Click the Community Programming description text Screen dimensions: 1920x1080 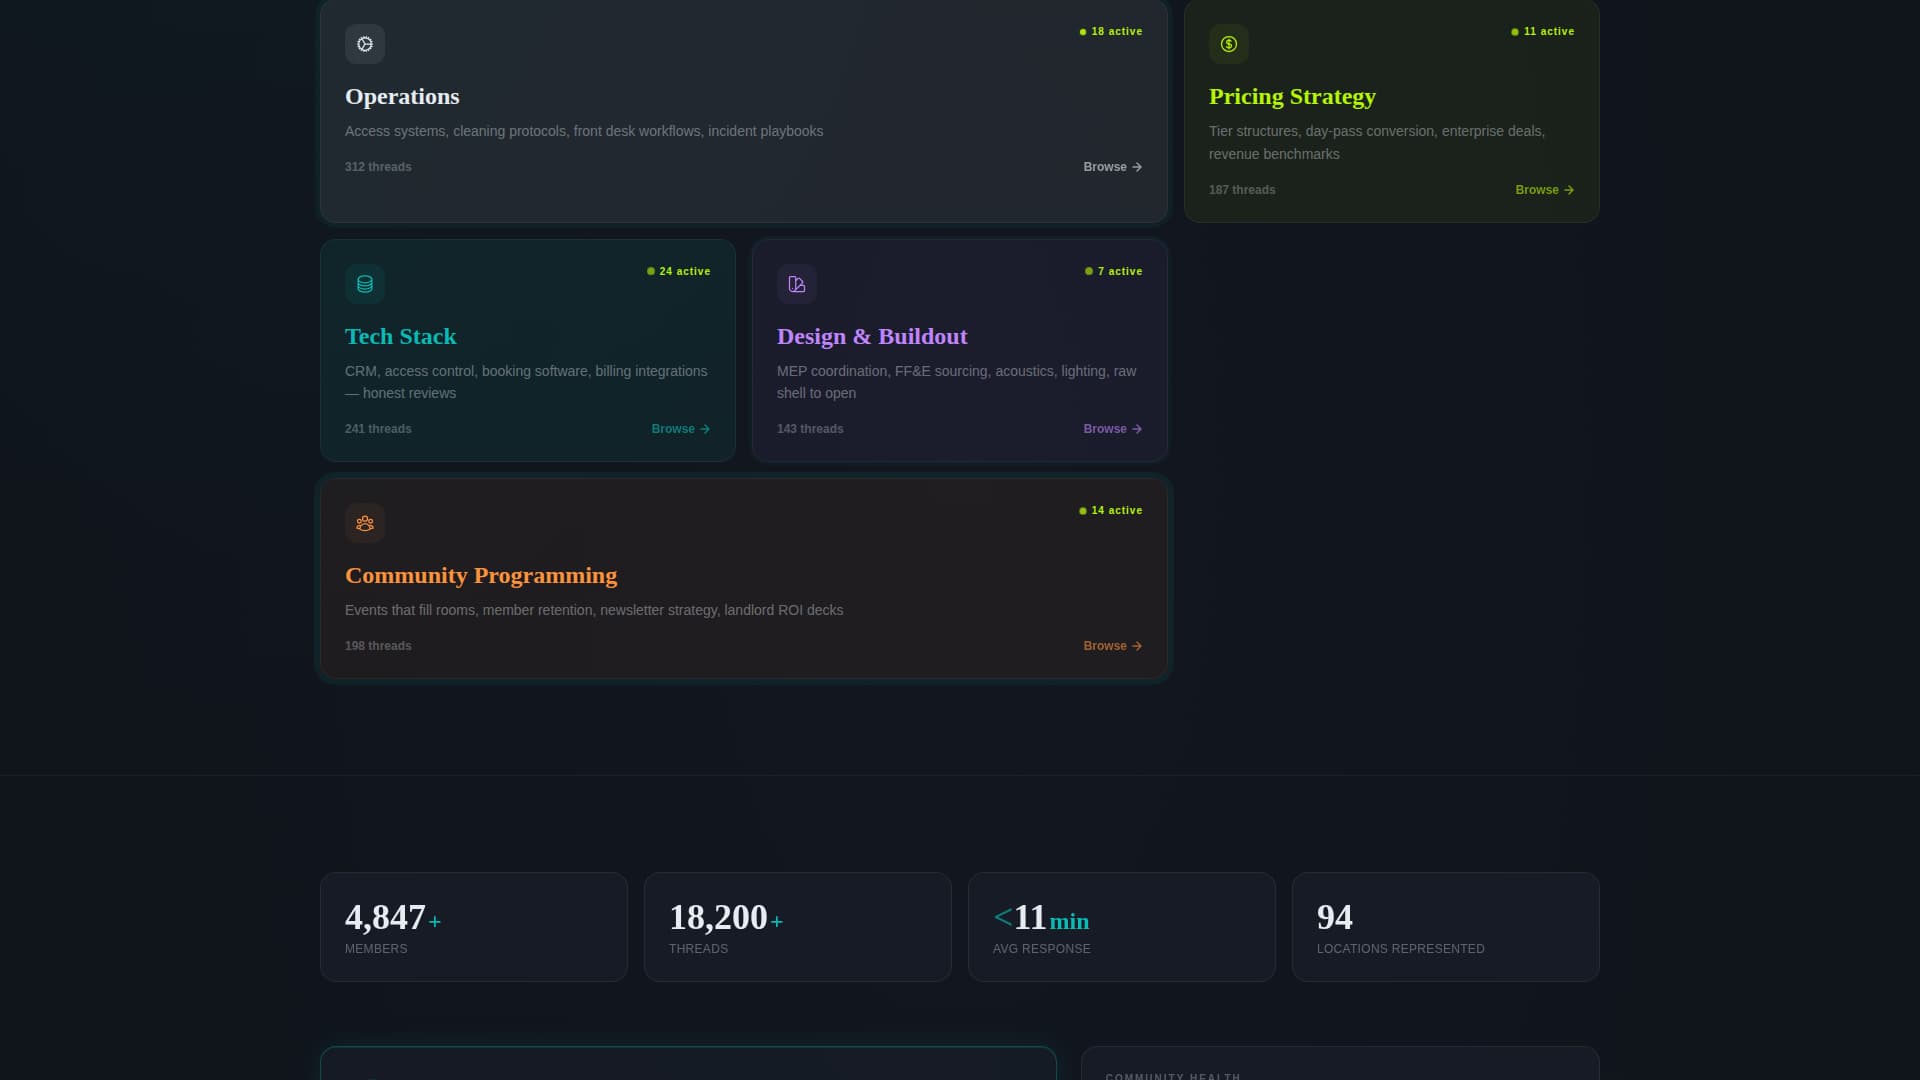[594, 610]
